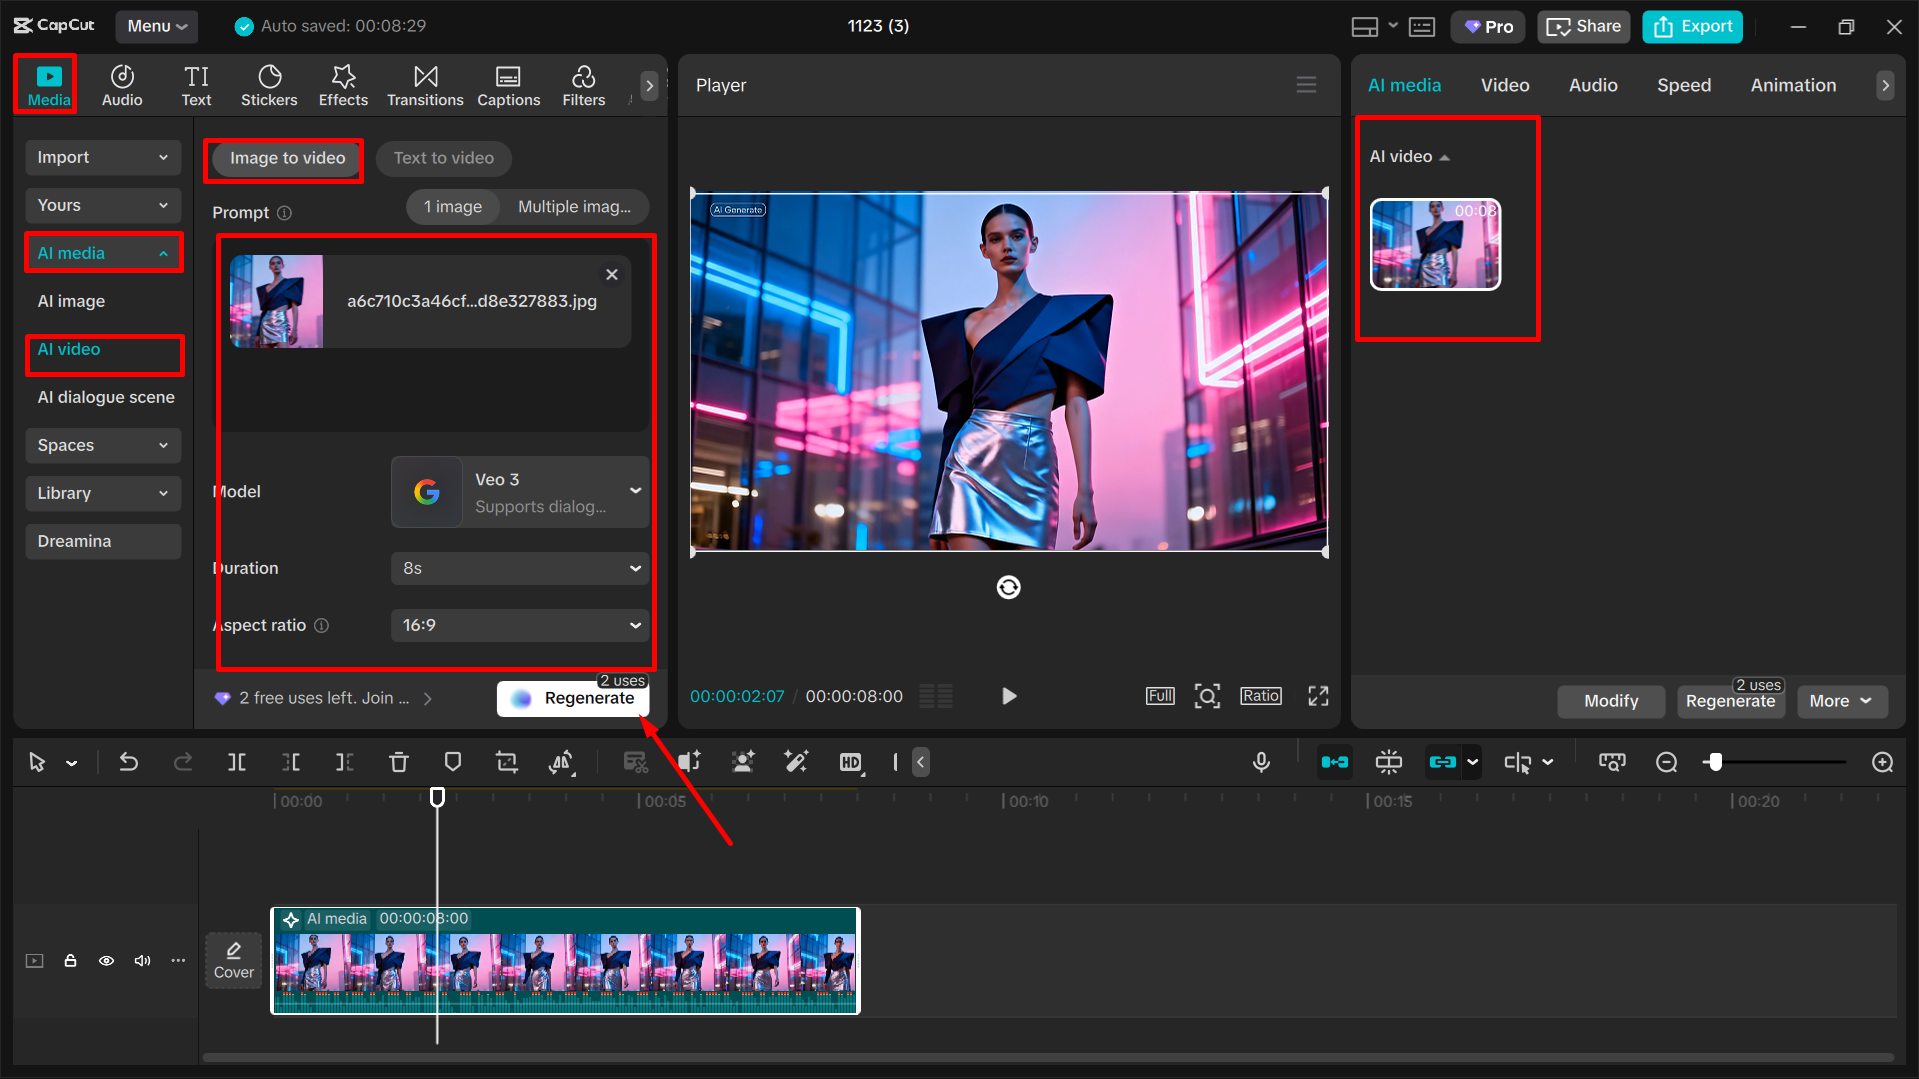Undo the last action
This screenshot has height=1079, width=1919.
(x=129, y=761)
